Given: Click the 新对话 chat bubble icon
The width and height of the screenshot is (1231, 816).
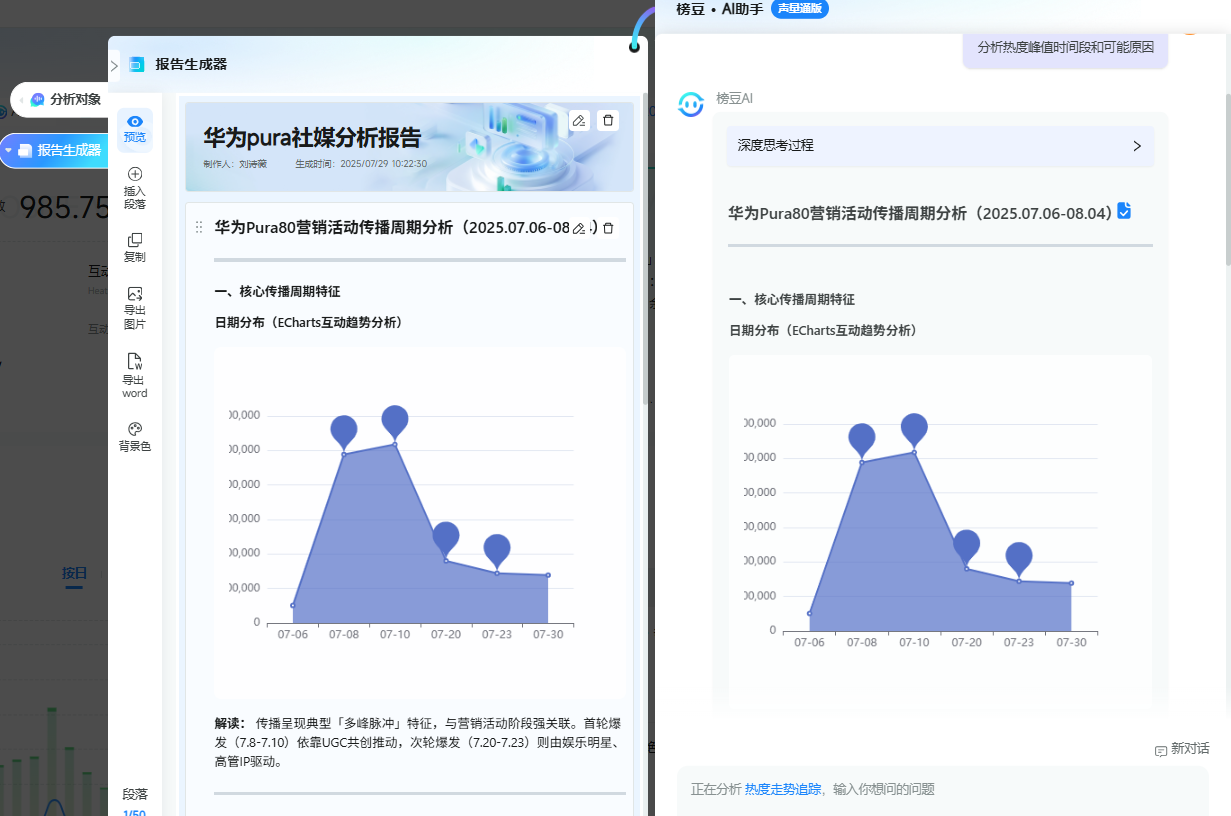Looking at the screenshot, I should pyautogui.click(x=1161, y=750).
